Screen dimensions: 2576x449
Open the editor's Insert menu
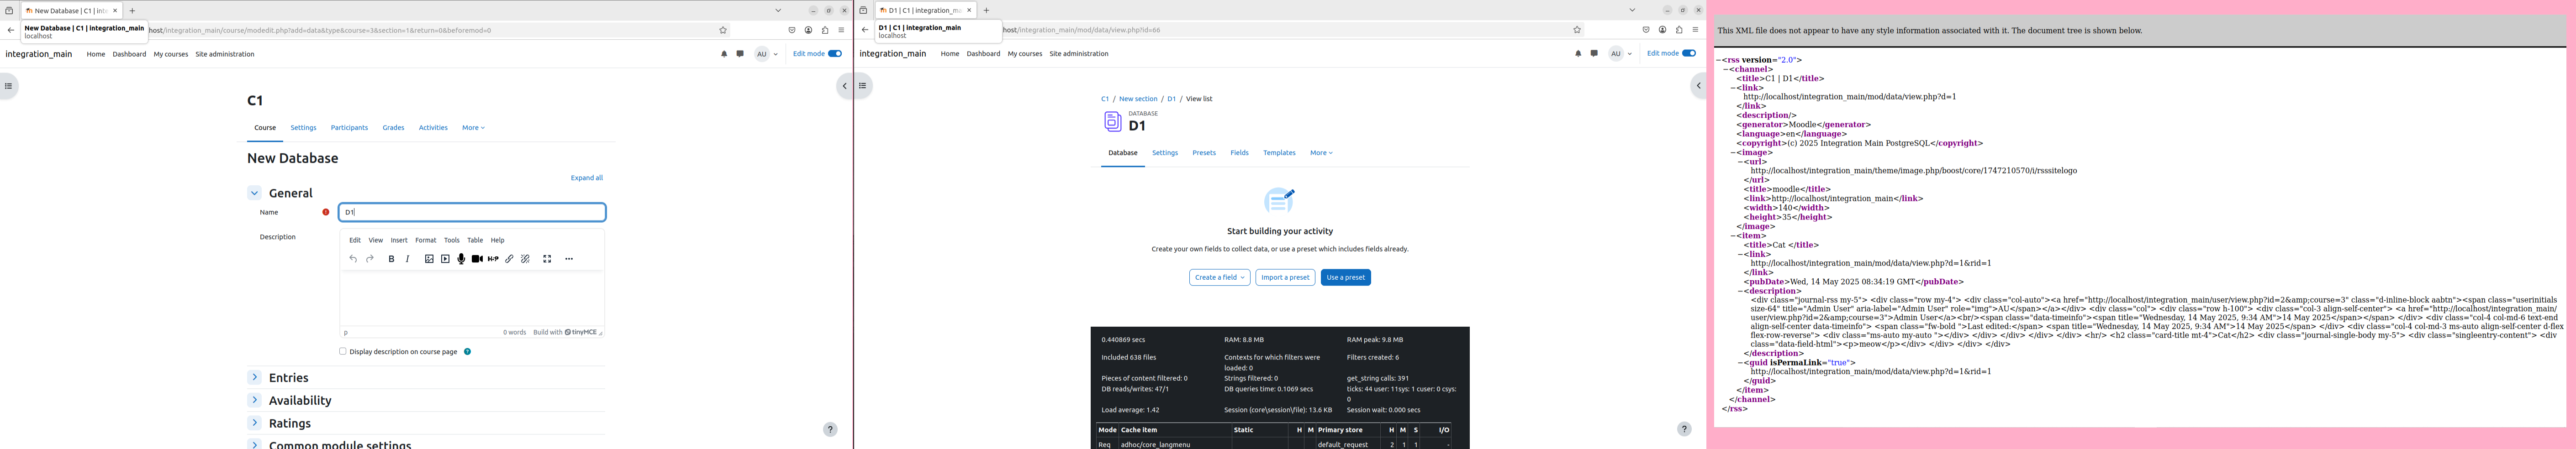click(399, 240)
